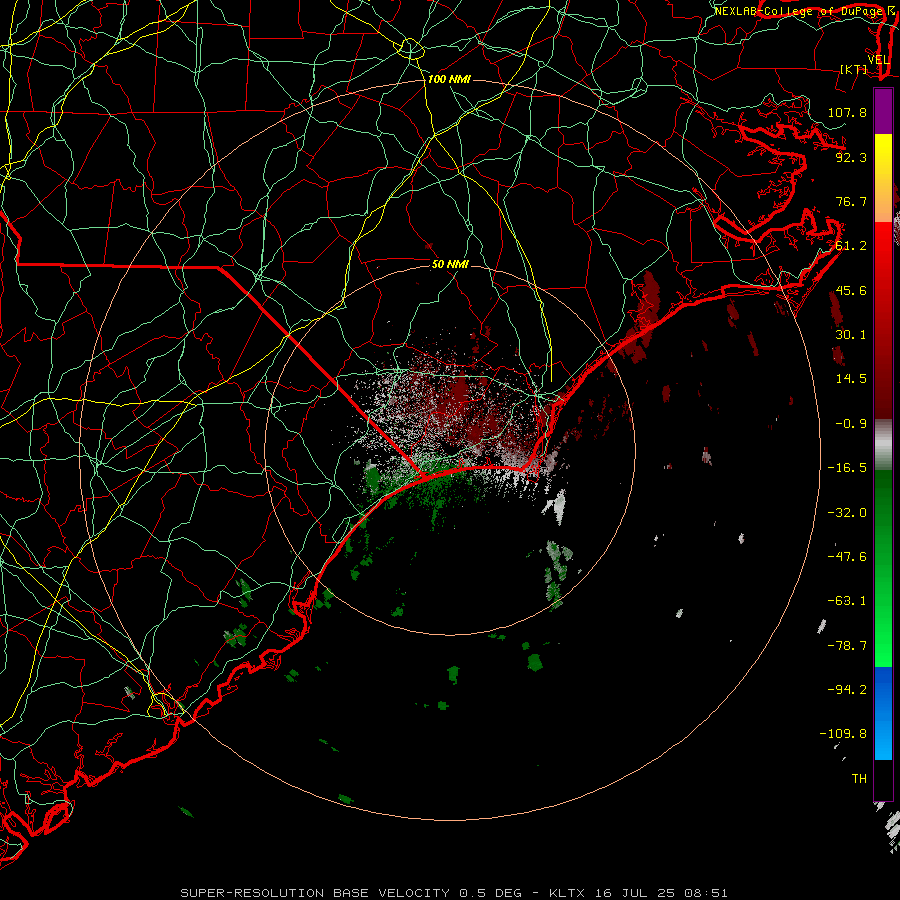This screenshot has height=900, width=900.
Task: Click the purple segment of the color bar
Action: 883,111
